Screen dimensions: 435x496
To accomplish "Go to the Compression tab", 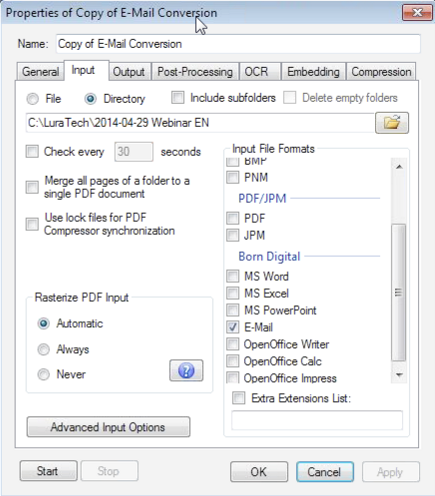I will [x=381, y=72].
